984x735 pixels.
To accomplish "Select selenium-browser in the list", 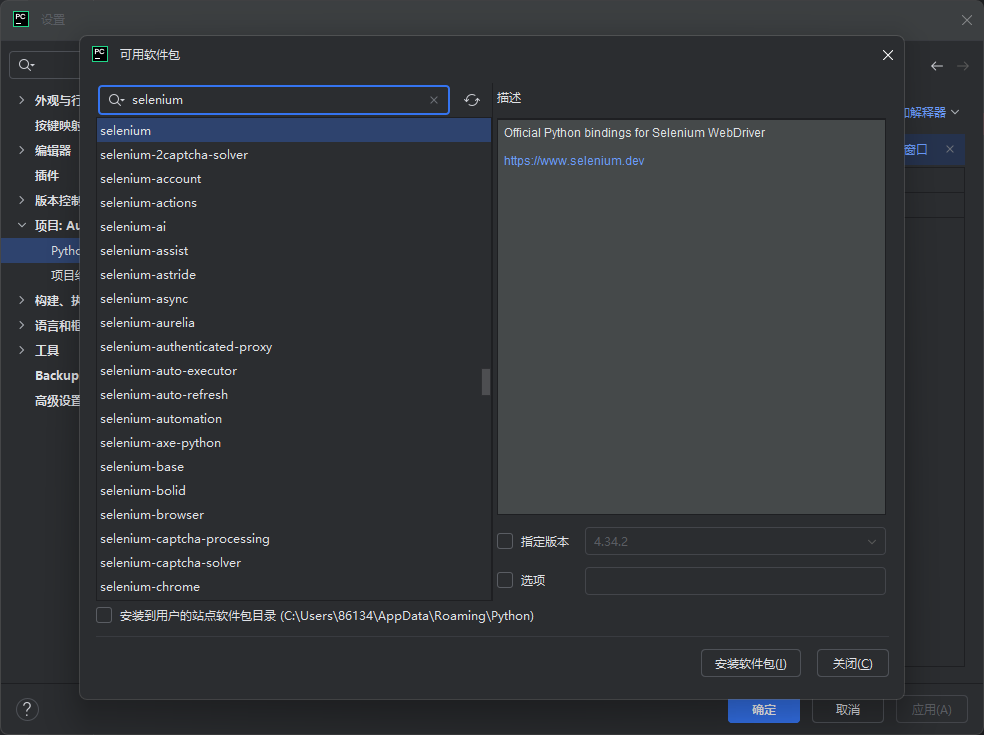I will coord(294,515).
